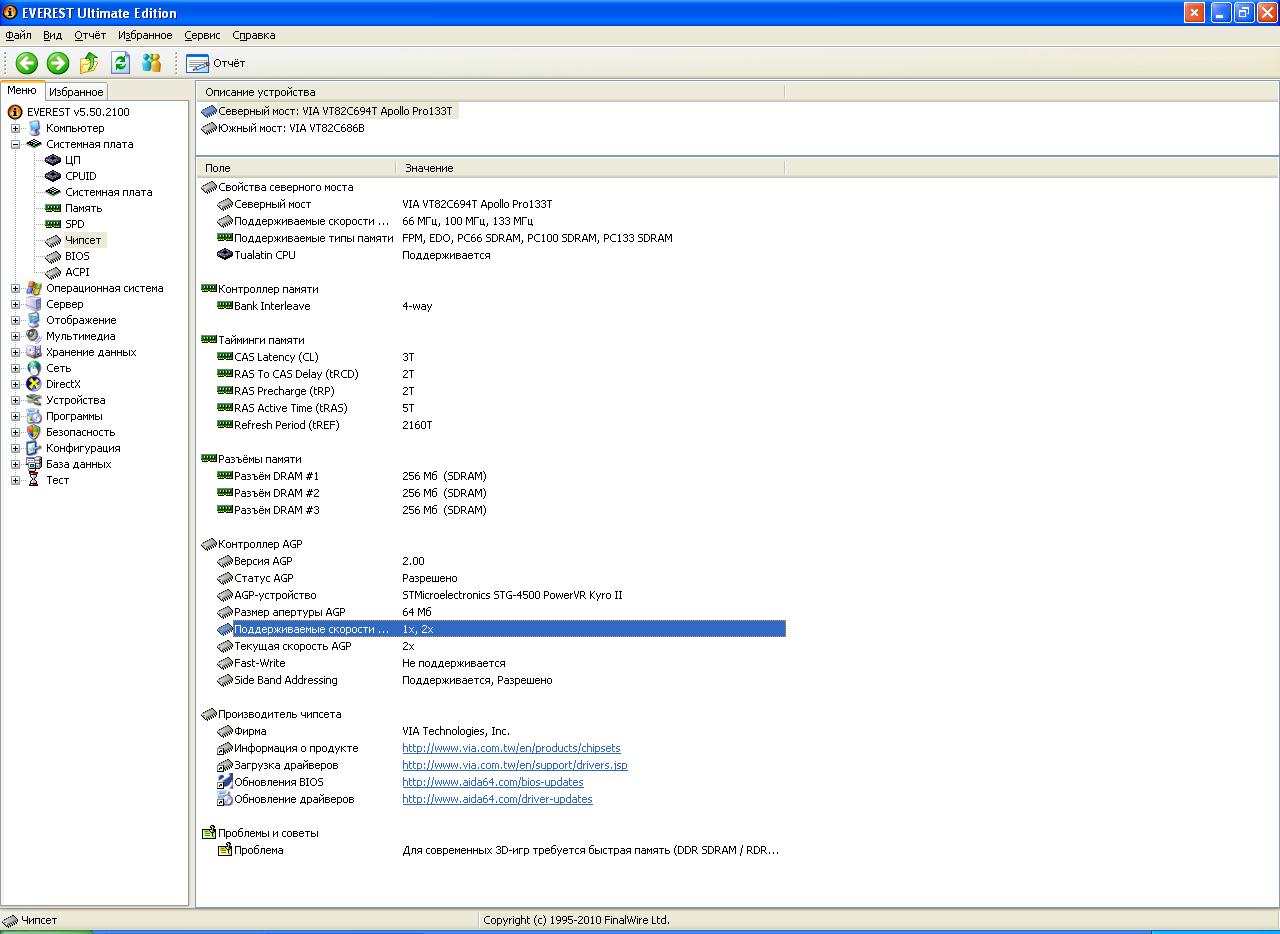This screenshot has height=934, width=1280.
Task: Click the Сеть globe icon in the tree
Action: tap(34, 368)
